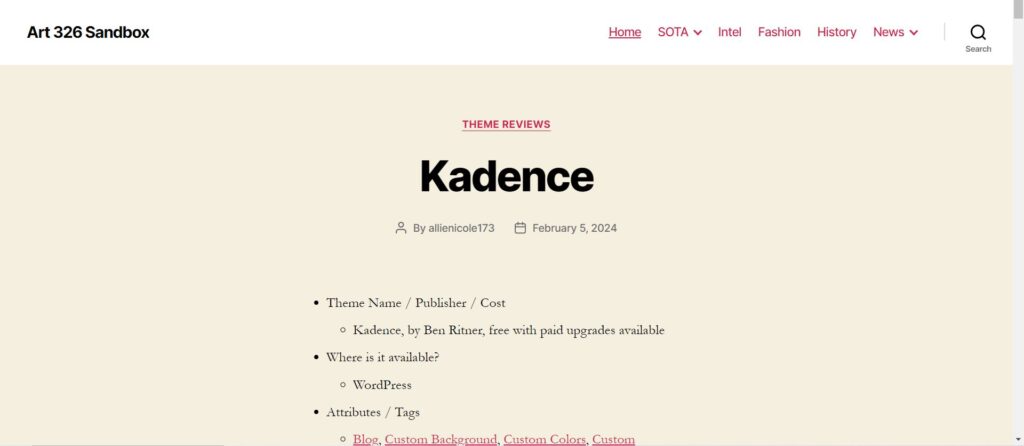Open the Custom Colors tag link

544,439
